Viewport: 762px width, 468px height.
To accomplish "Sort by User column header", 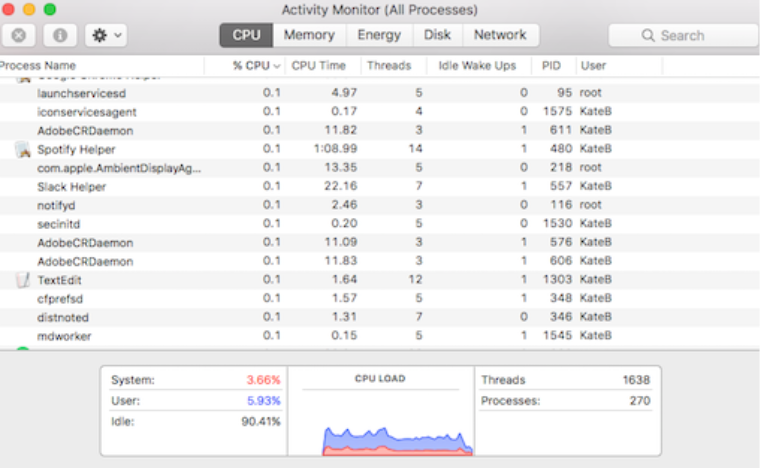I will click(593, 66).
